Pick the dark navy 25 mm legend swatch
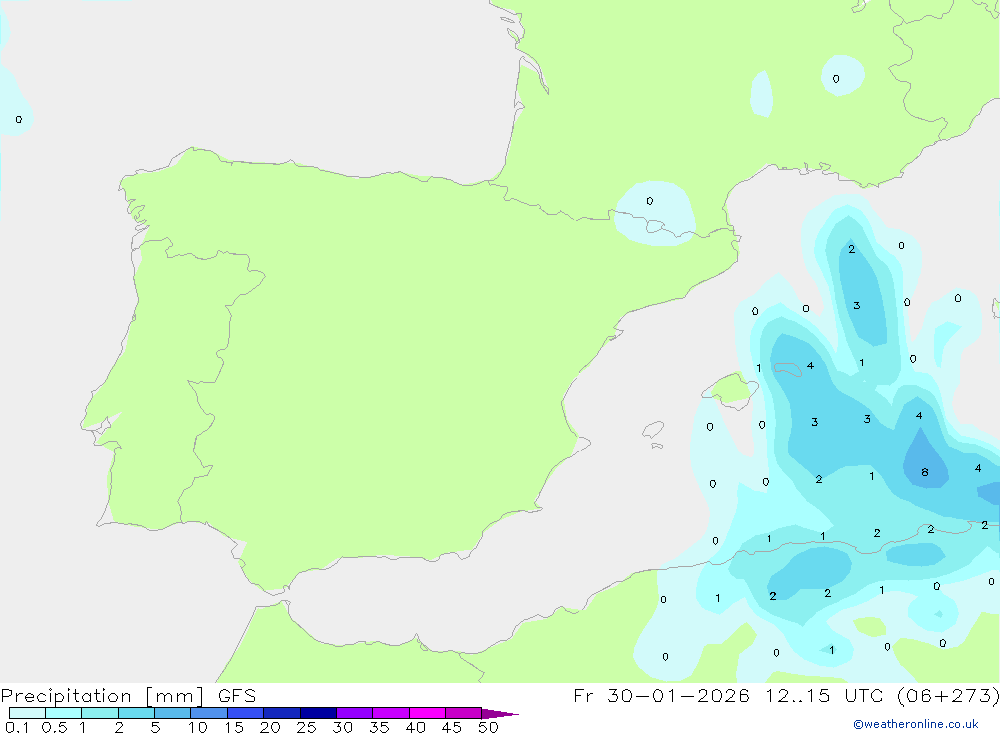The height and width of the screenshot is (733, 1000). click(318, 713)
